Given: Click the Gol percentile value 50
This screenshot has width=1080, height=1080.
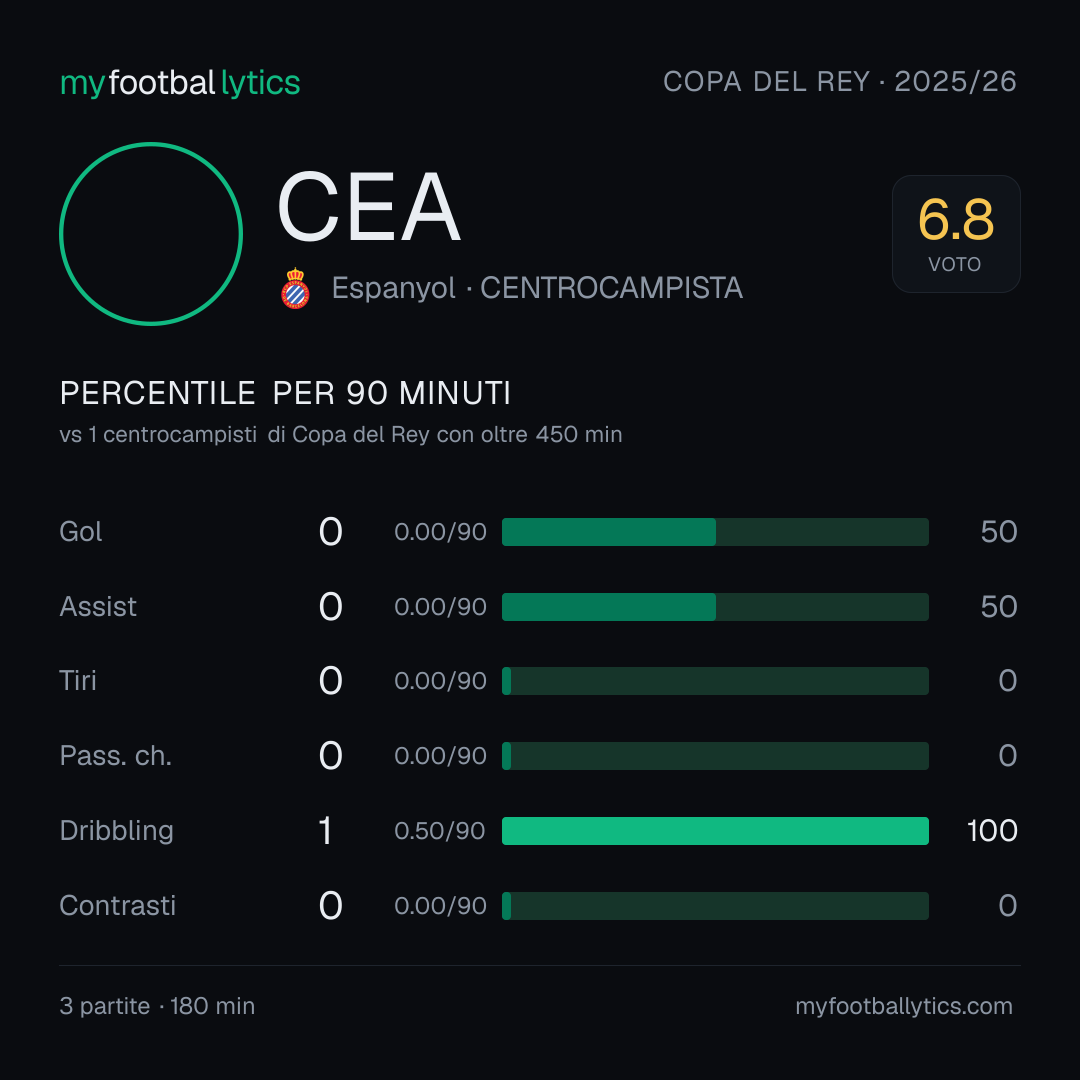Looking at the screenshot, I should 999,532.
